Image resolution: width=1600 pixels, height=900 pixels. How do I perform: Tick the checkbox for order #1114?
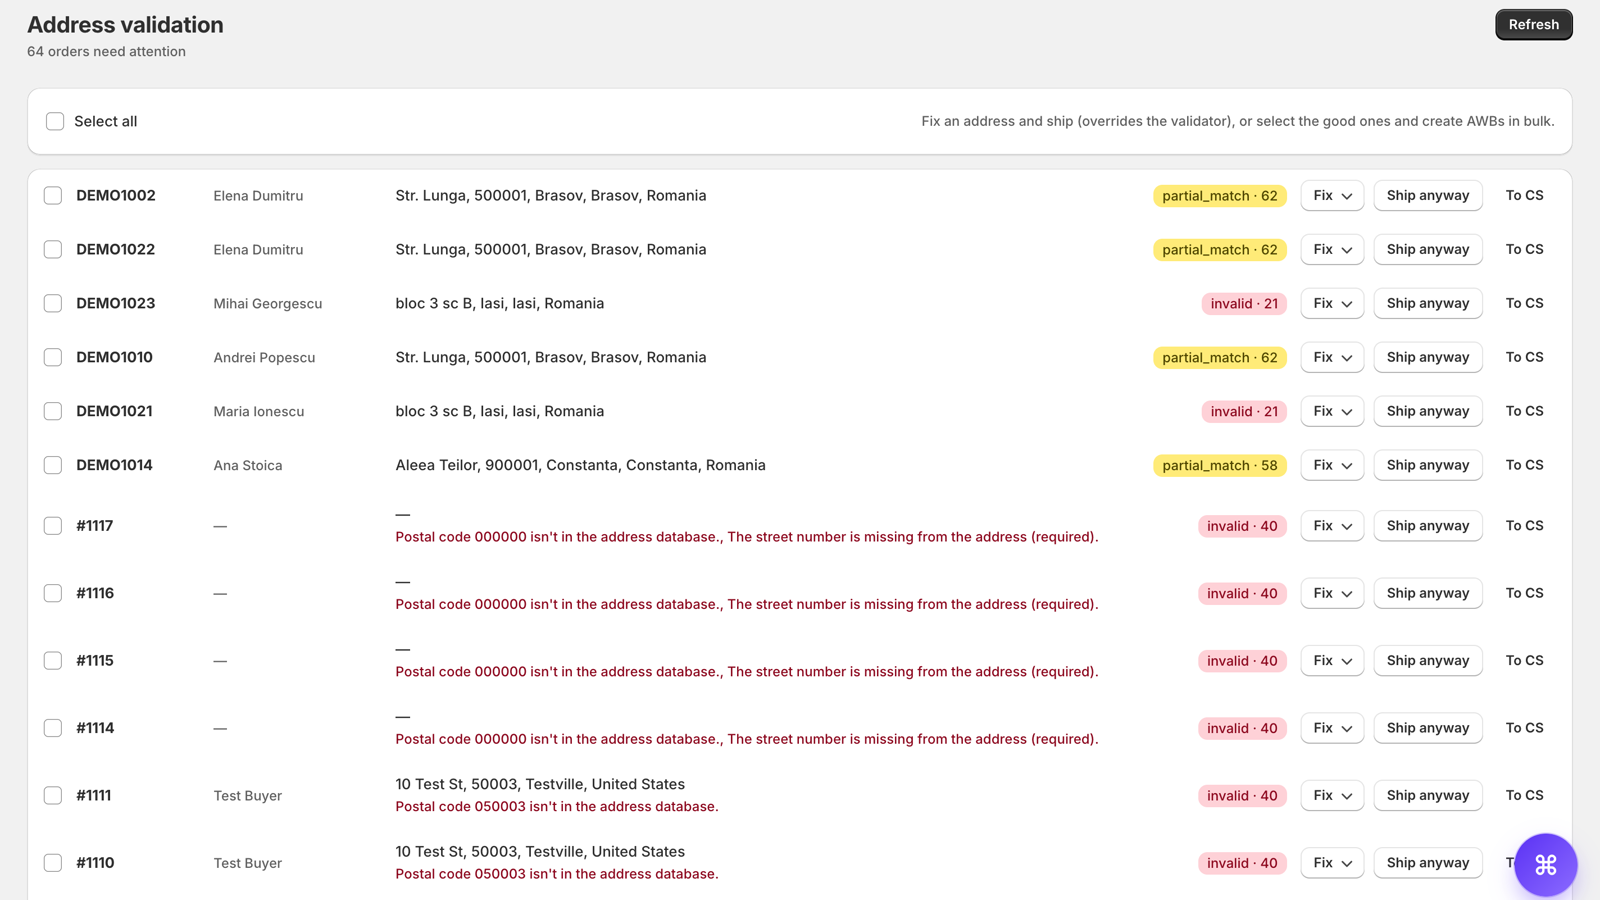53,729
